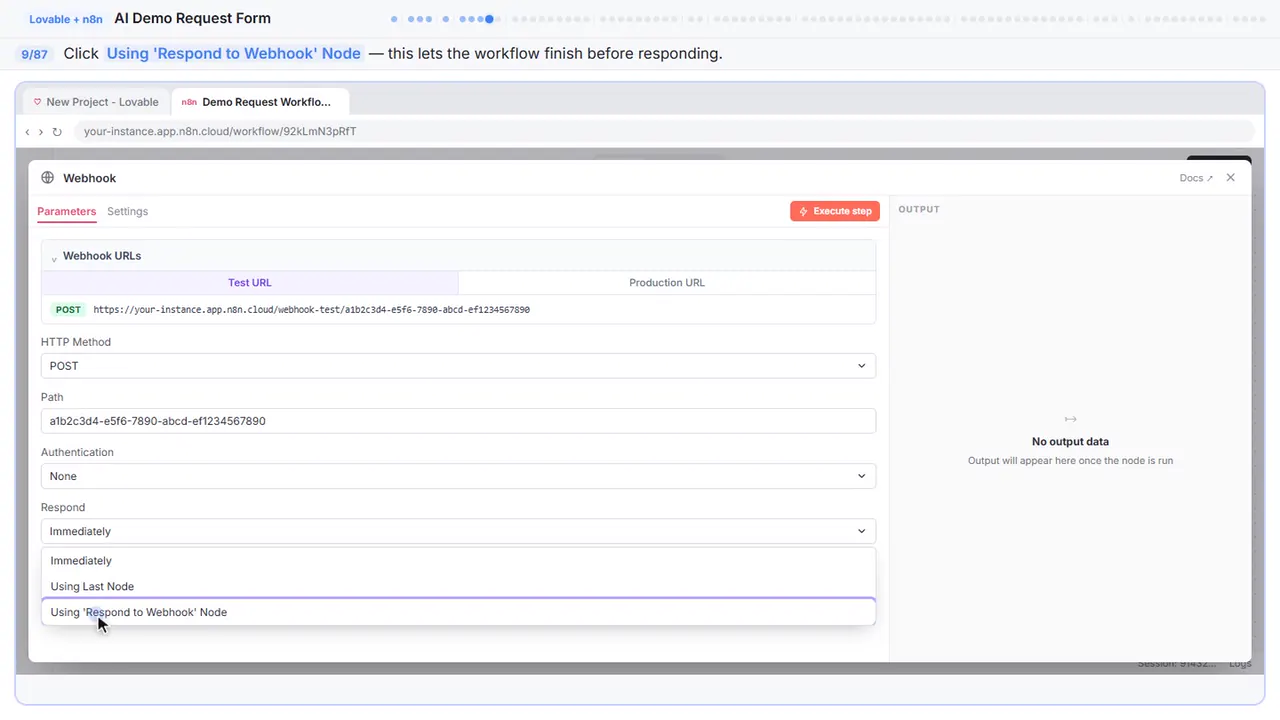Image resolution: width=1280 pixels, height=720 pixels.
Task: Open the Docs external link
Action: (x=1196, y=178)
